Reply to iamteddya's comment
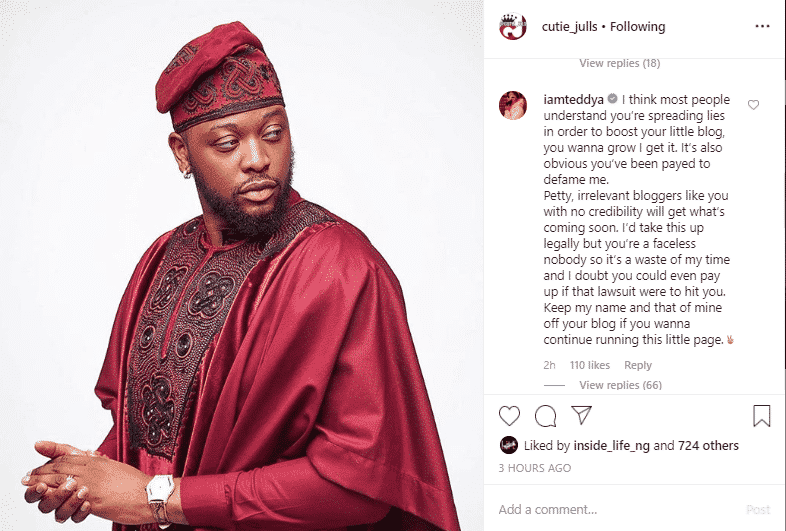Image resolution: width=786 pixels, height=531 pixels. click(x=638, y=365)
